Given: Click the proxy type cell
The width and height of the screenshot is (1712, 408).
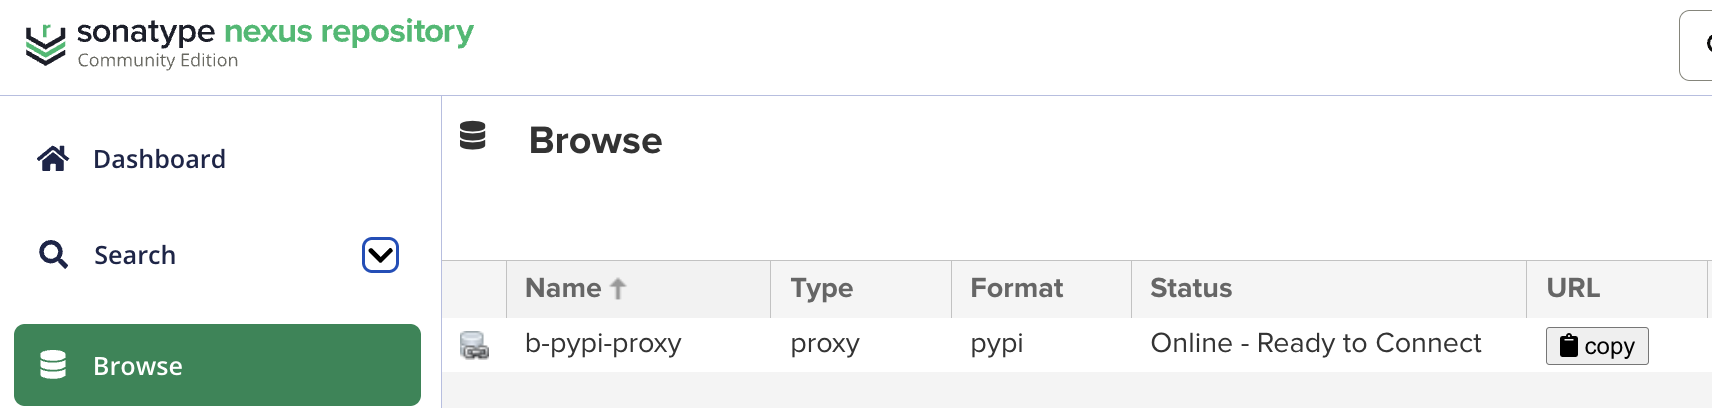Looking at the screenshot, I should point(825,344).
